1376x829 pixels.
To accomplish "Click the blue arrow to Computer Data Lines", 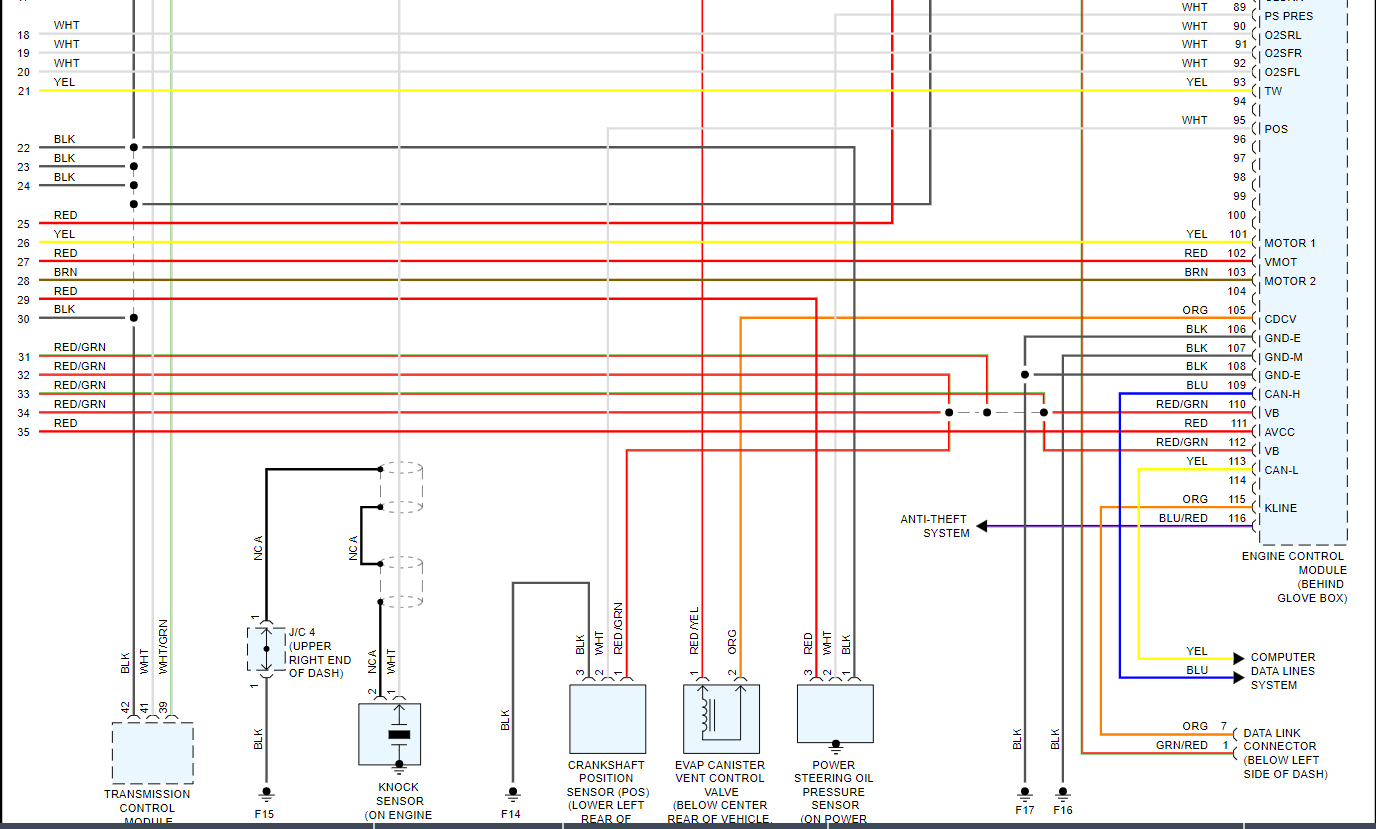I will pos(1239,678).
